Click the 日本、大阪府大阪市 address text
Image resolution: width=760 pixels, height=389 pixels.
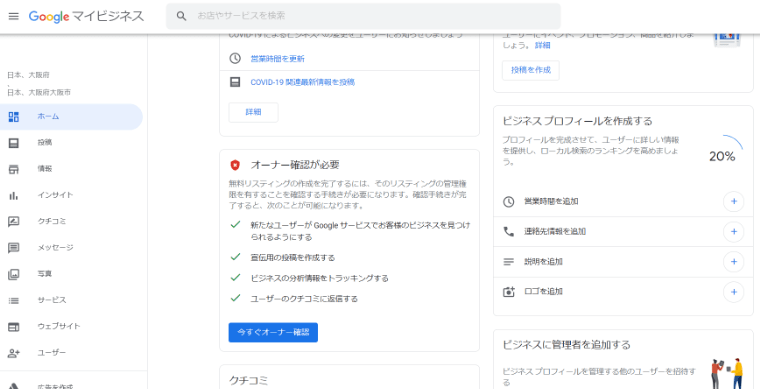(39, 92)
